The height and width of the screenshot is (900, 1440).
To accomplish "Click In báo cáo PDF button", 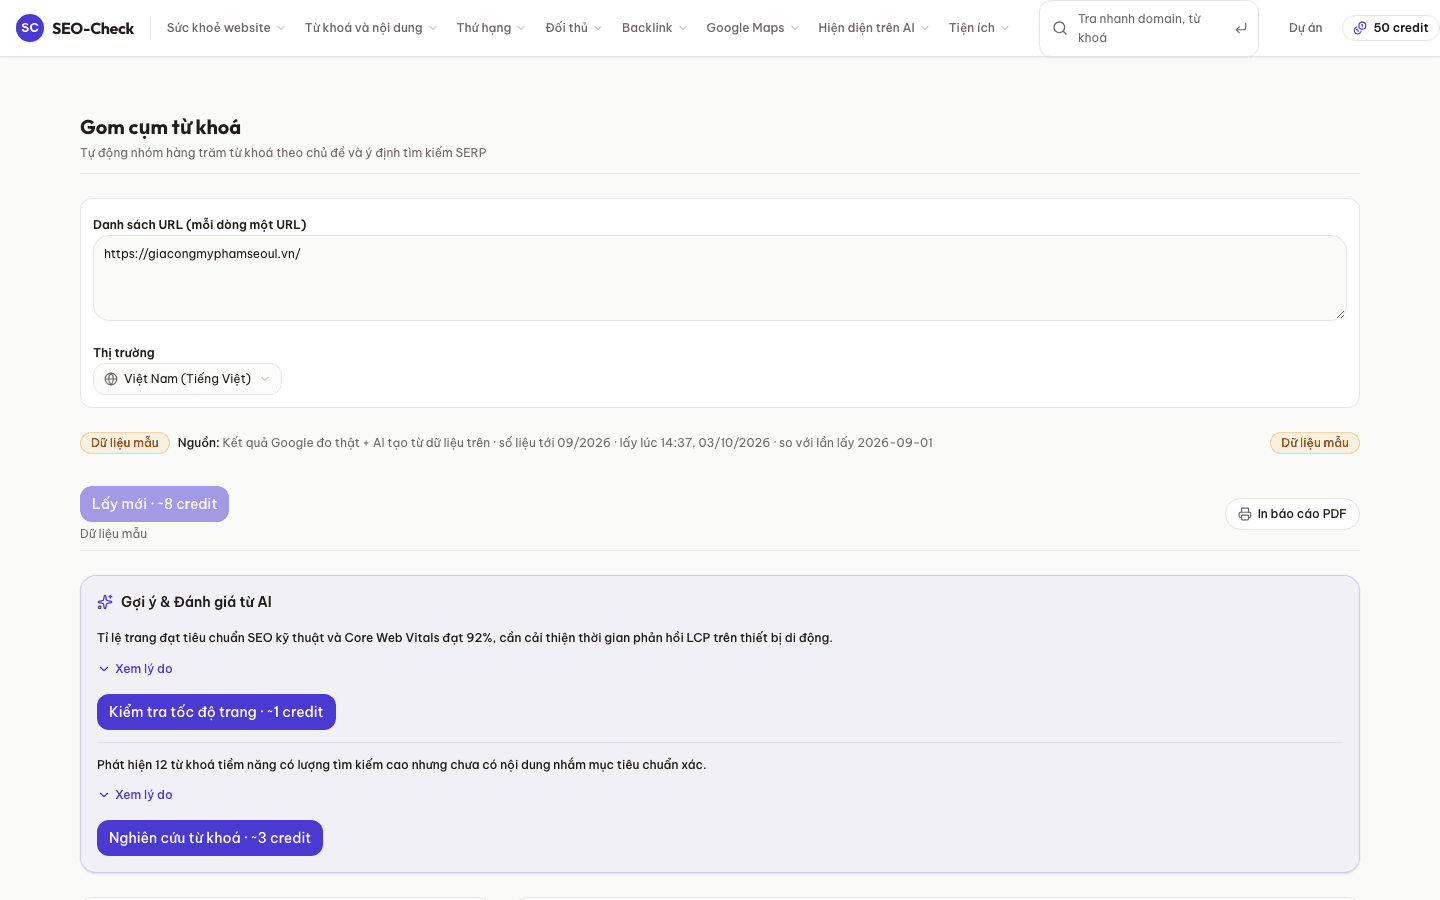I will (1292, 514).
